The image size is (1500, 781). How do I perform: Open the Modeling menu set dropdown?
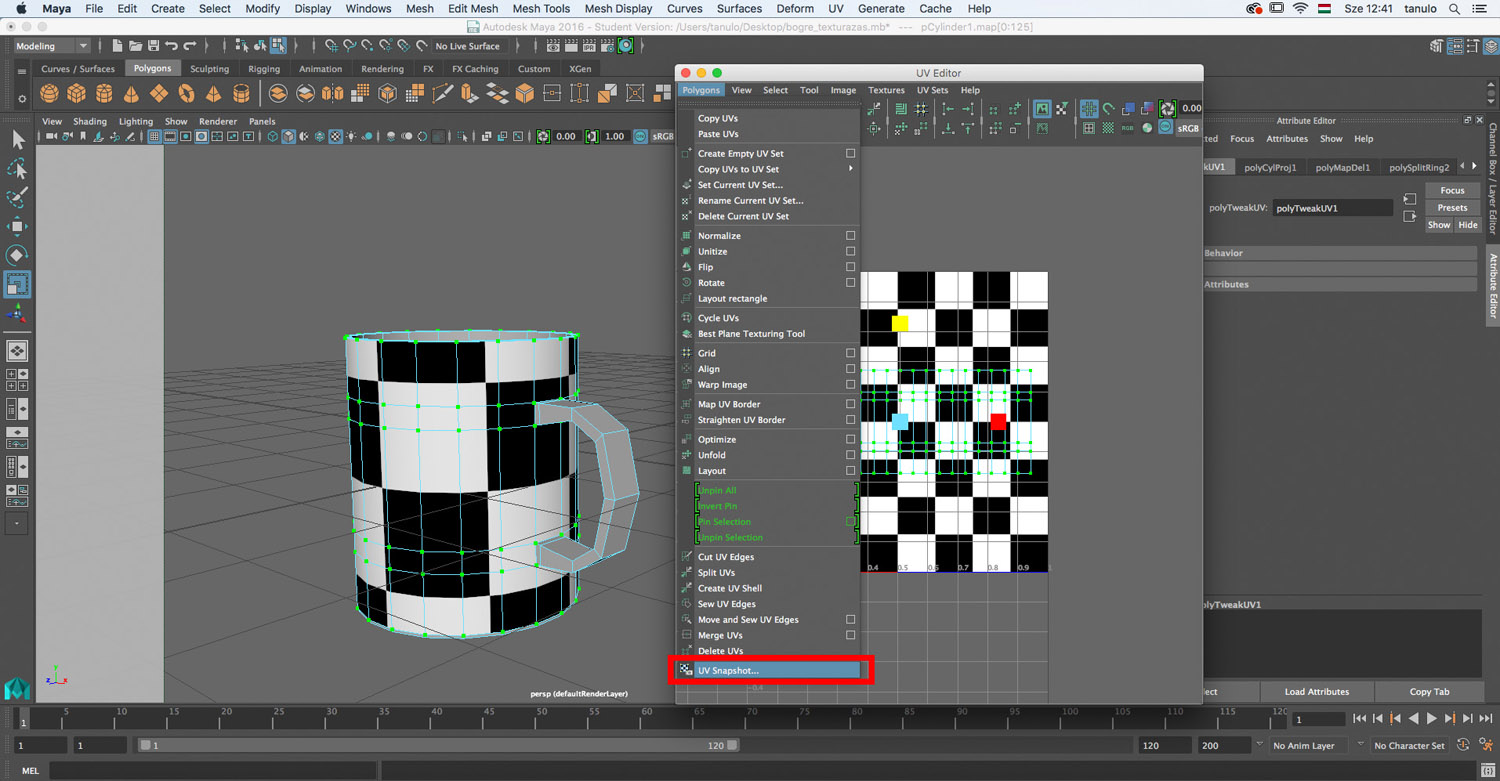(51, 46)
